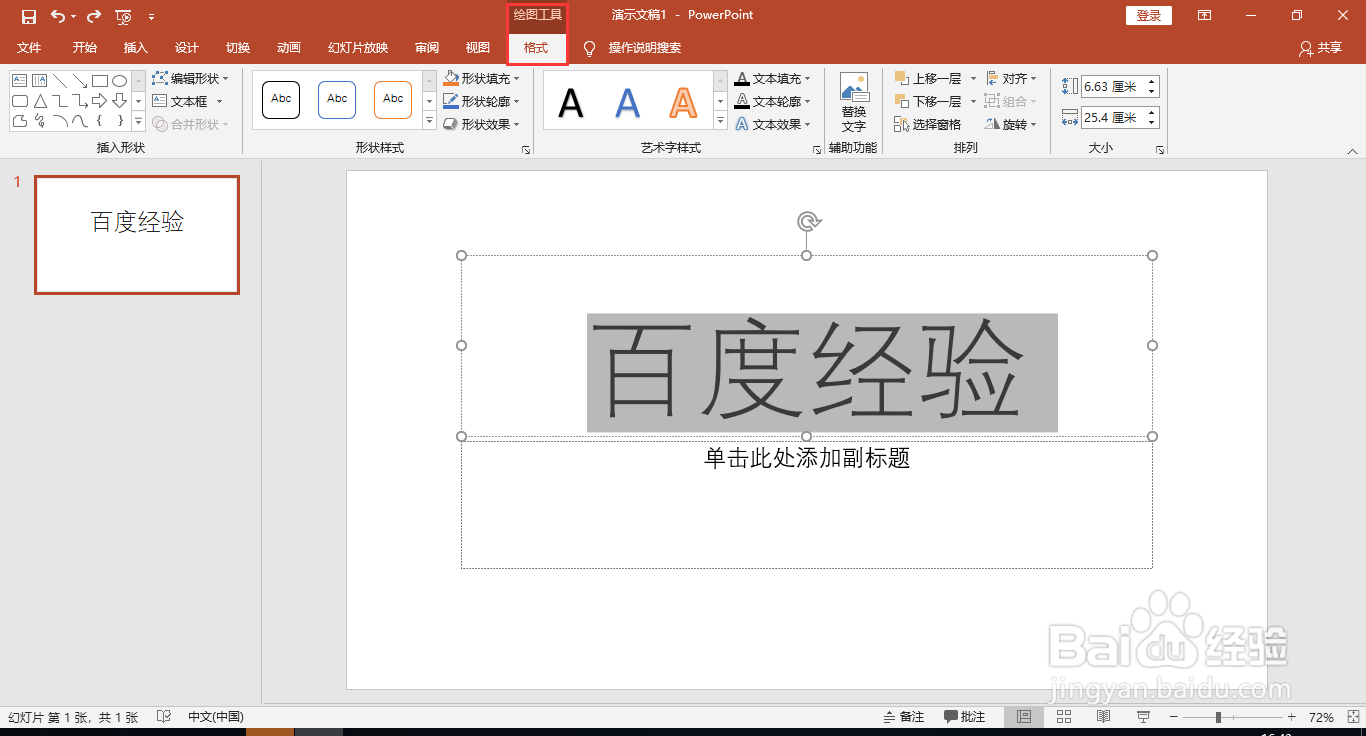Image resolution: width=1366 pixels, height=736 pixels.
Task: Select the oval shape
Action: (119, 80)
